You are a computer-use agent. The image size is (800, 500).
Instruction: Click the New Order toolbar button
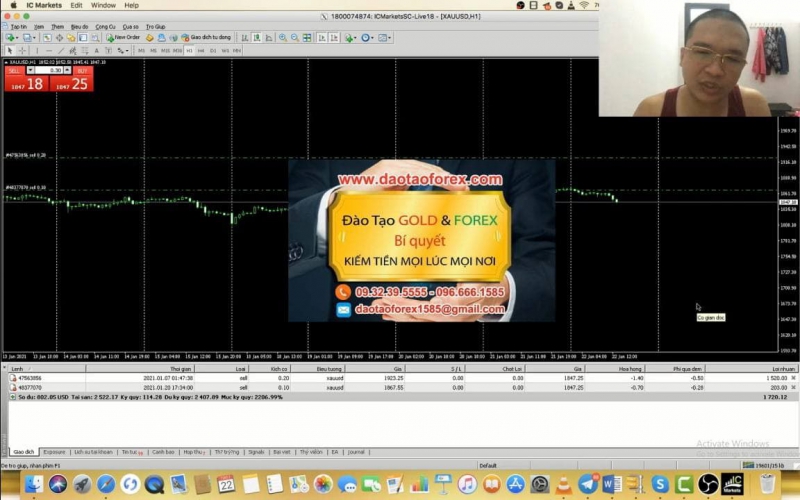click(x=123, y=38)
